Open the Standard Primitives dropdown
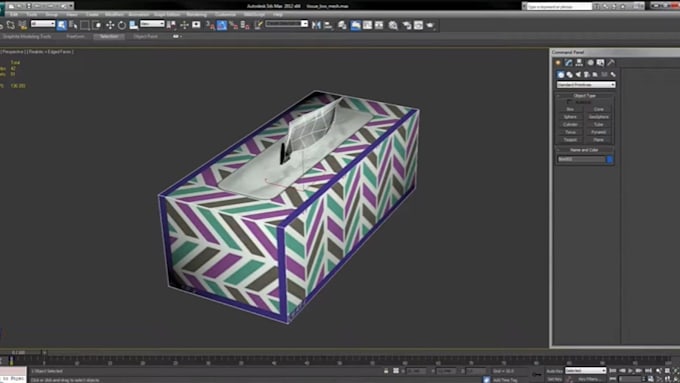Viewport: 680px width, 383px height. pos(586,85)
